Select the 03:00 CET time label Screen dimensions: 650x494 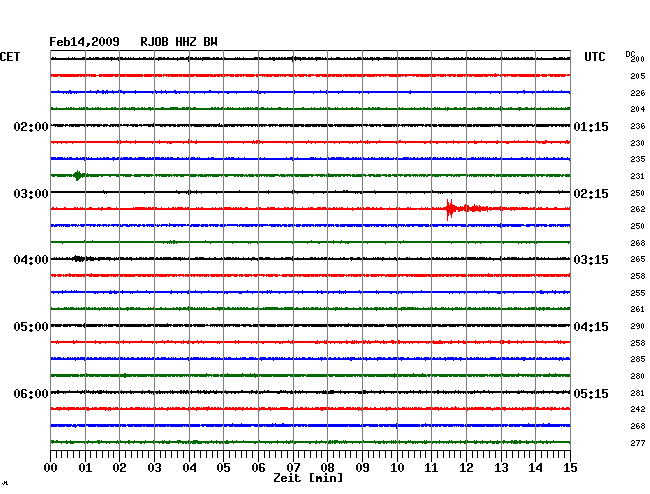click(31, 194)
